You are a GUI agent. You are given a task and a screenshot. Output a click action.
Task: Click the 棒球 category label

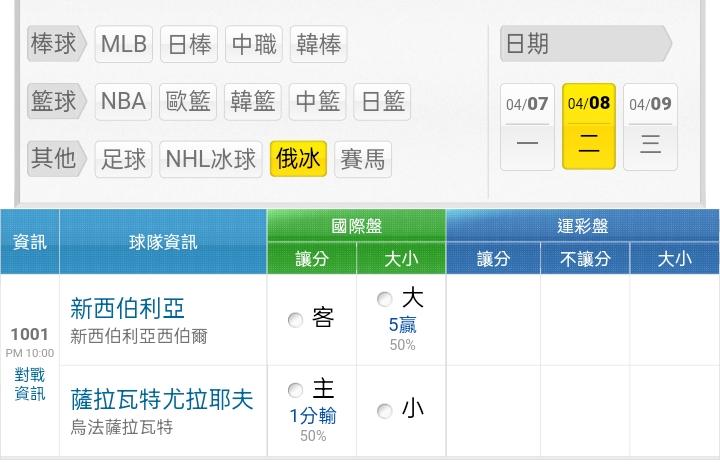(56, 44)
